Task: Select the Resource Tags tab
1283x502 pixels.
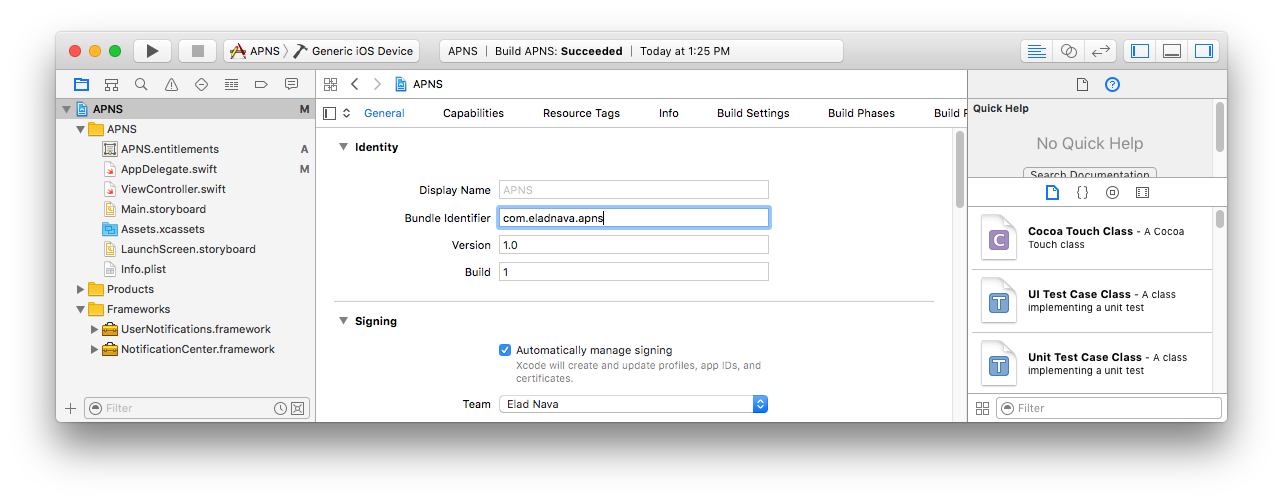Action: point(581,113)
